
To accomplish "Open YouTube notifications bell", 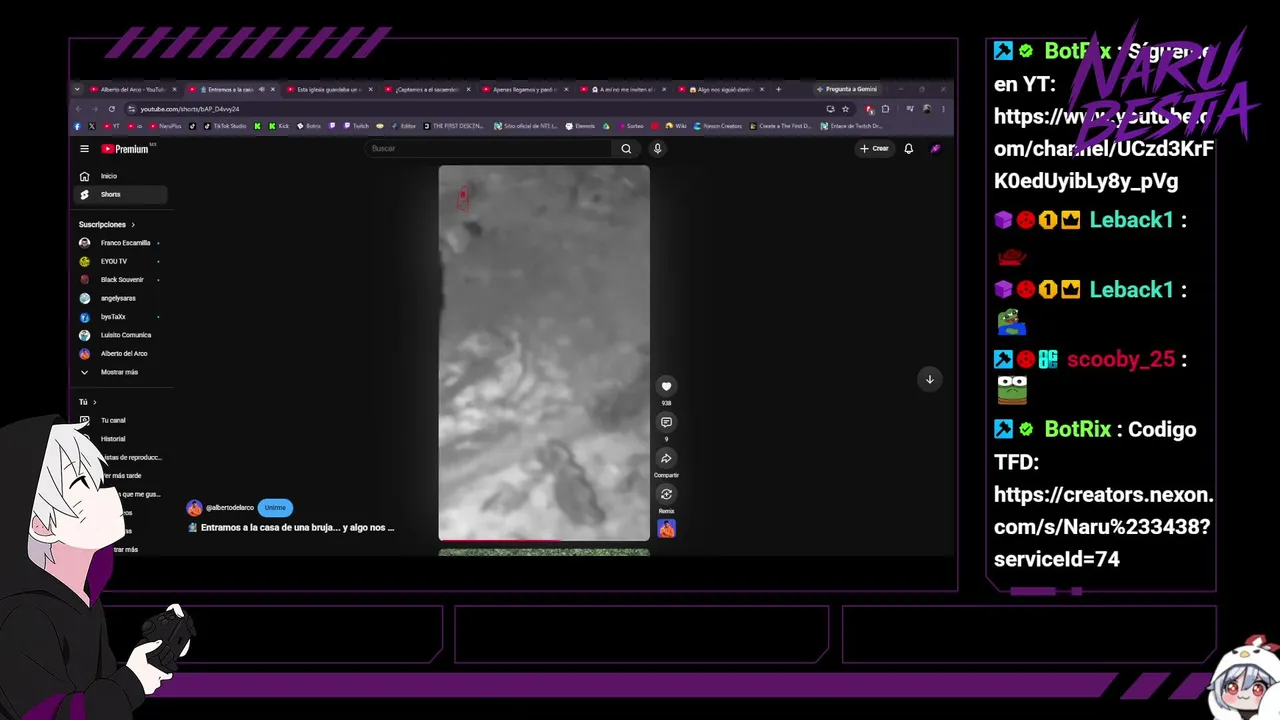I will point(908,149).
